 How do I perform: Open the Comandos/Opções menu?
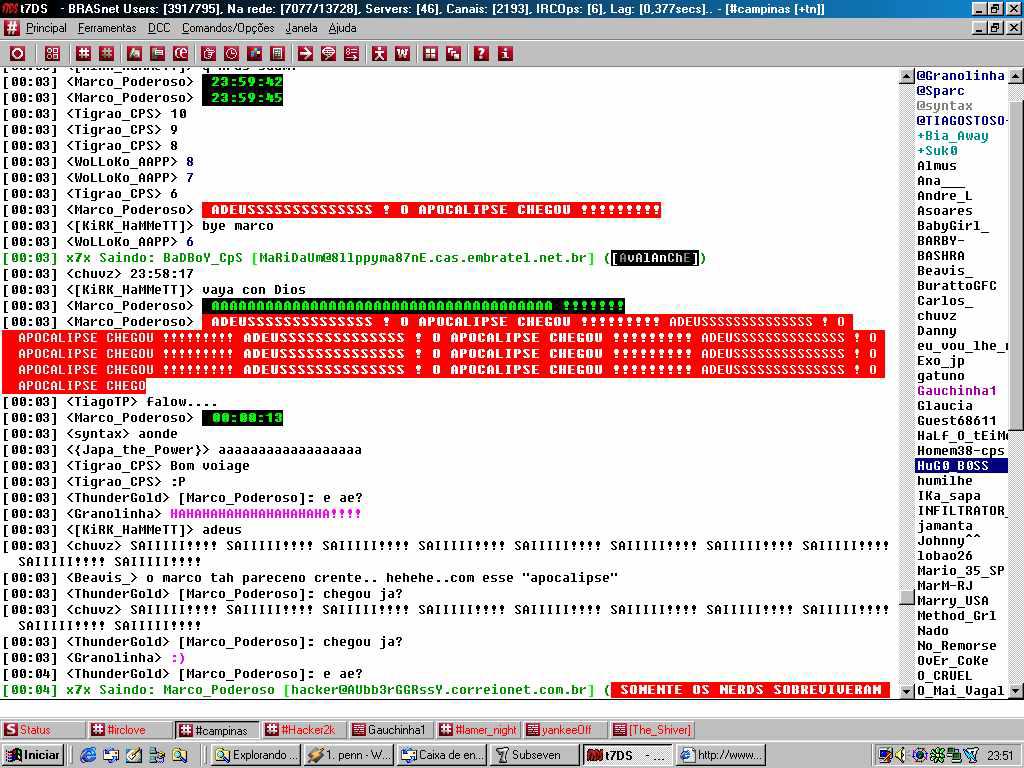pyautogui.click(x=228, y=28)
